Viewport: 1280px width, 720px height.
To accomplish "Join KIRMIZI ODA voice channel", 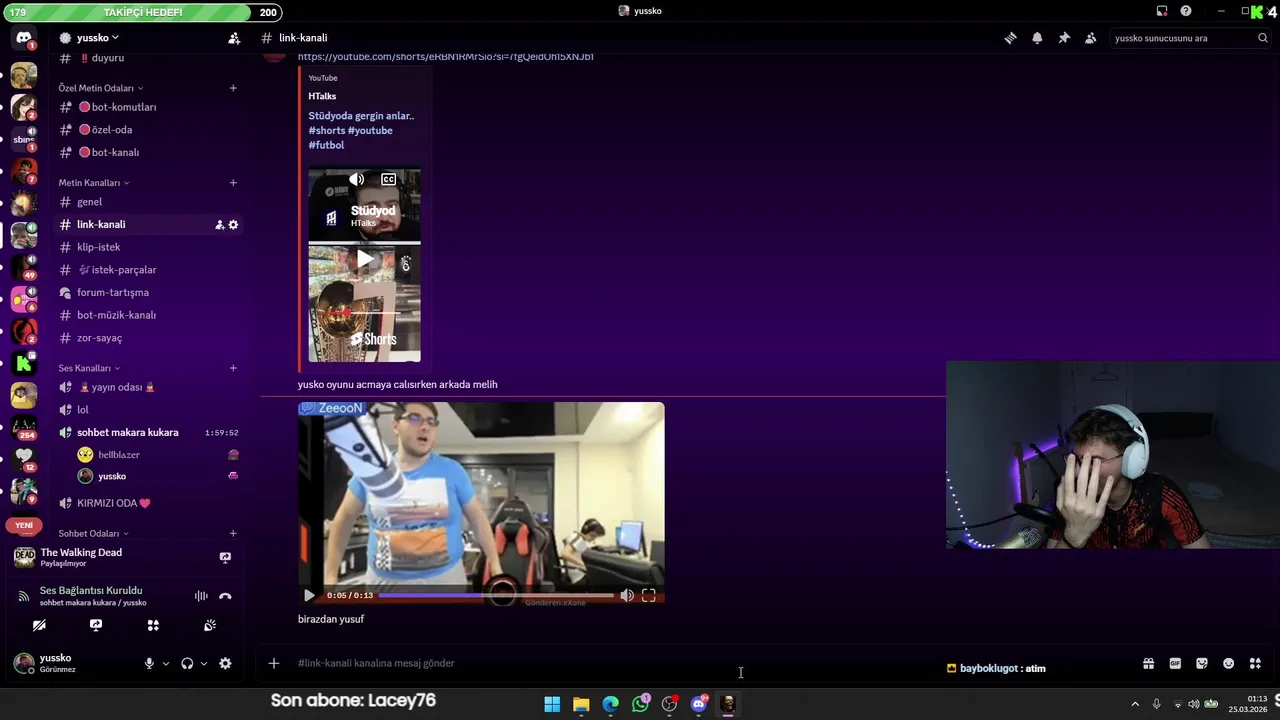I will tap(148, 503).
